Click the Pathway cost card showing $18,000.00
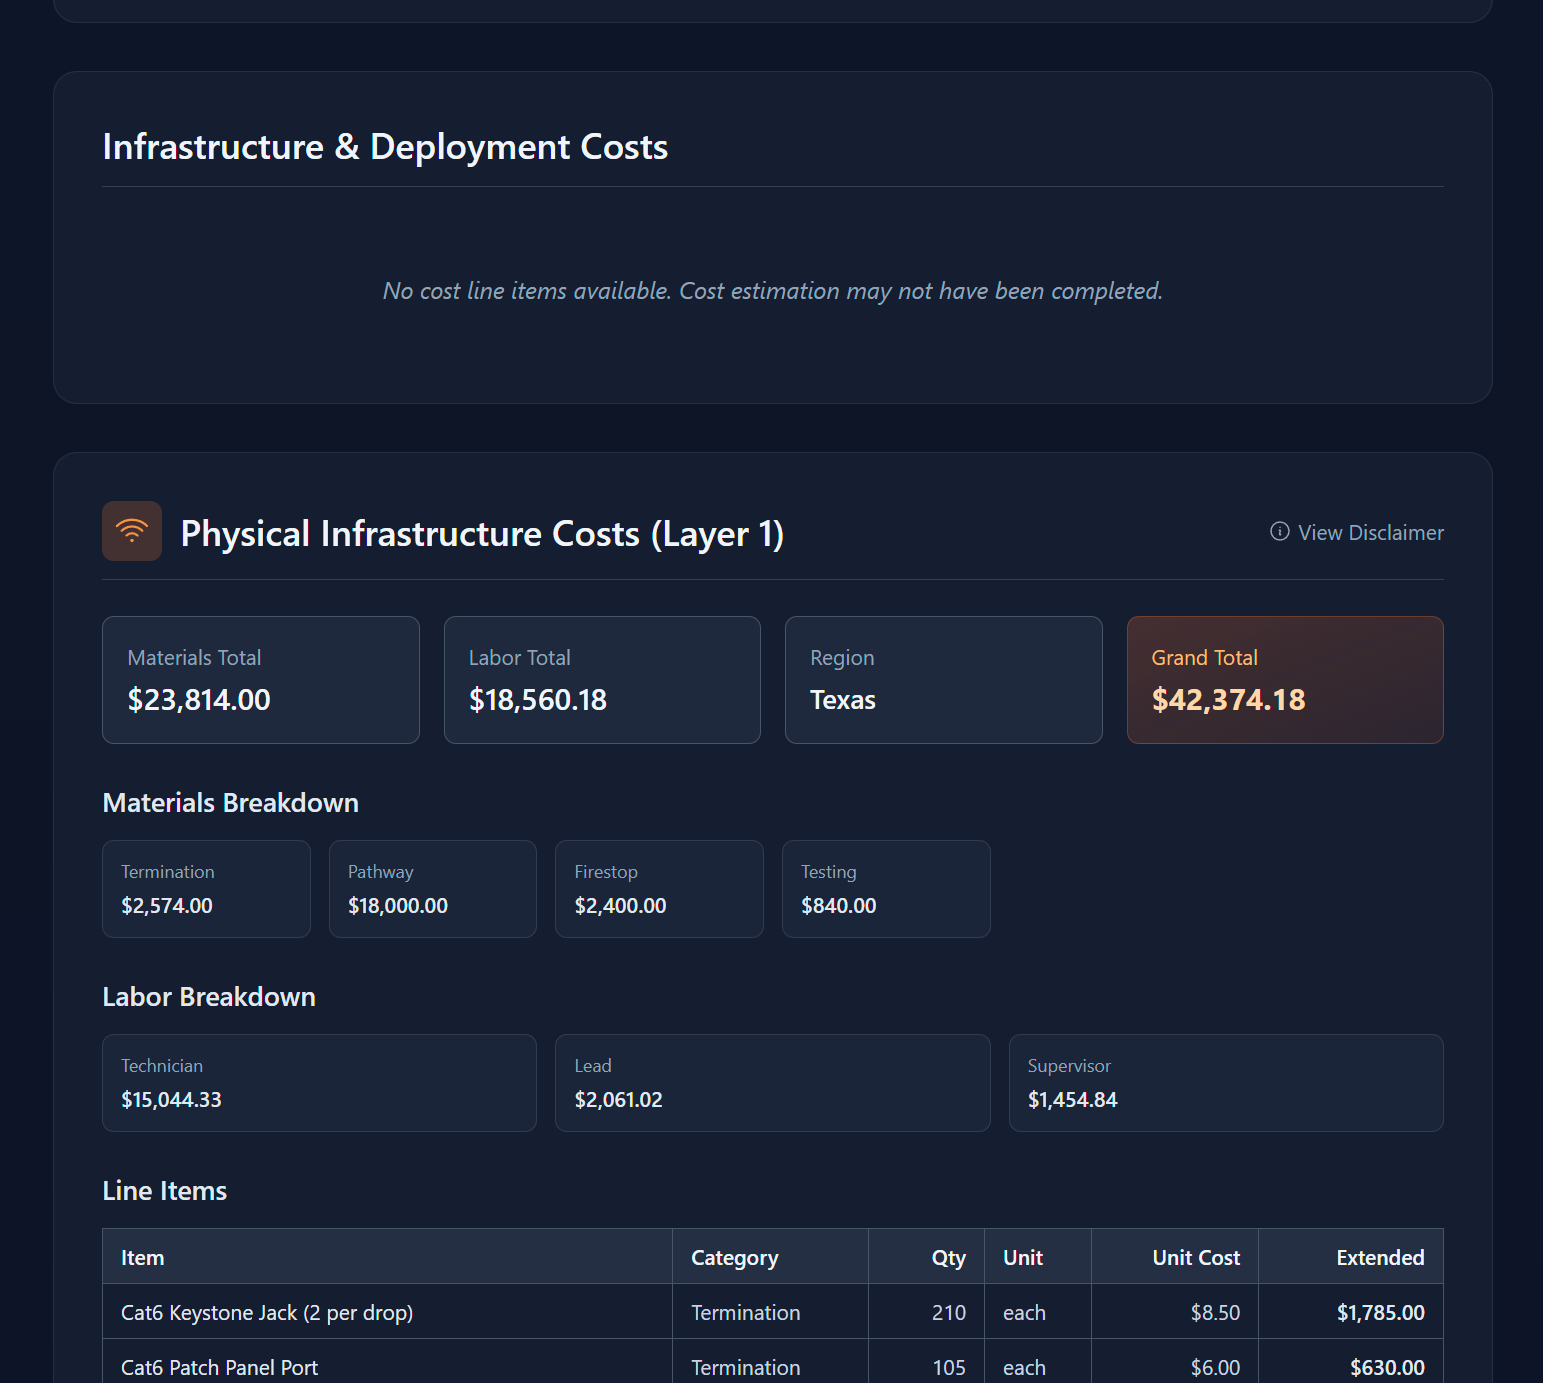1543x1383 pixels. coord(432,888)
